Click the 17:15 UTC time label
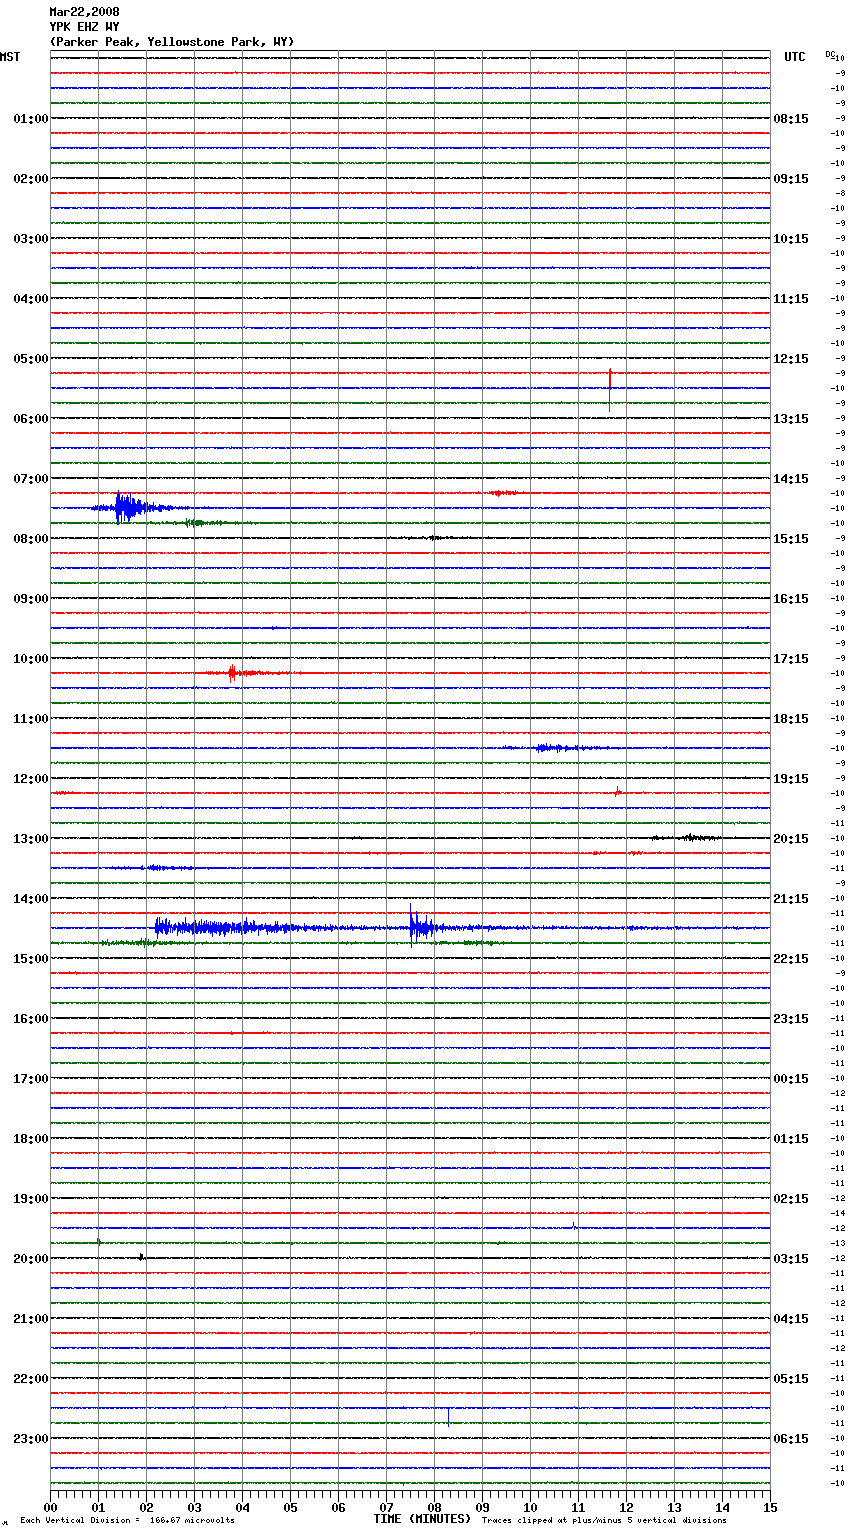Screen dimensions: 850x1534 point(791,659)
